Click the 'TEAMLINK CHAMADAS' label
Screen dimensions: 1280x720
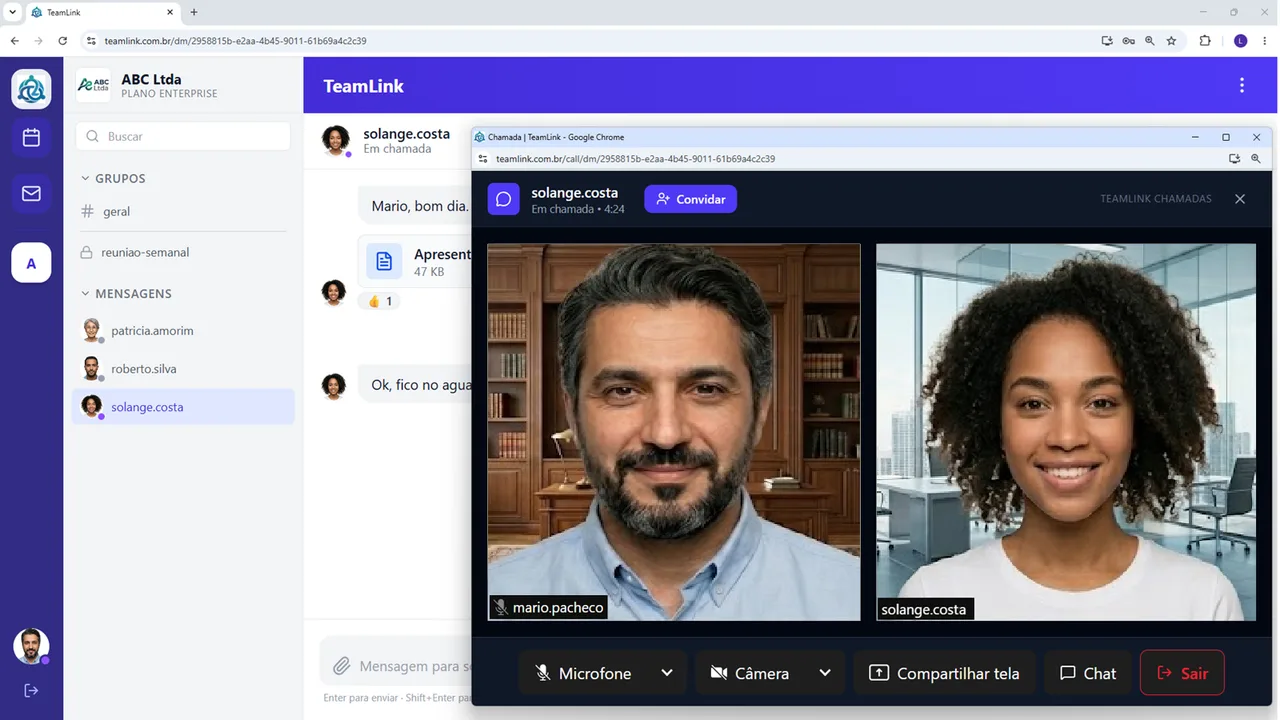click(x=1156, y=199)
